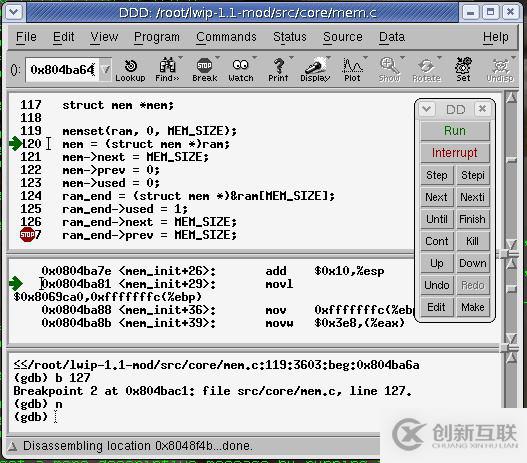The image size is (527, 463).
Task: Click the Next button
Action: (437, 197)
